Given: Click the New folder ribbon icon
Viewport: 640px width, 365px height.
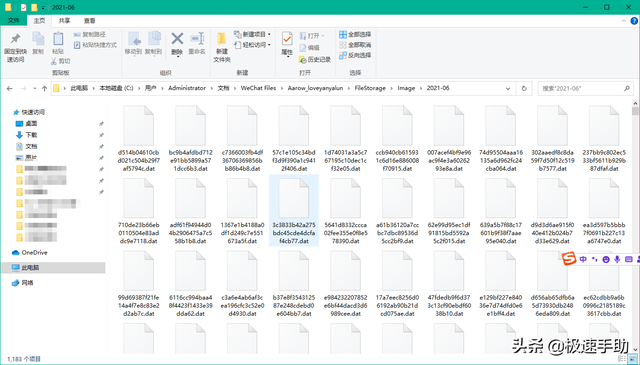Looking at the screenshot, I should point(222,39).
